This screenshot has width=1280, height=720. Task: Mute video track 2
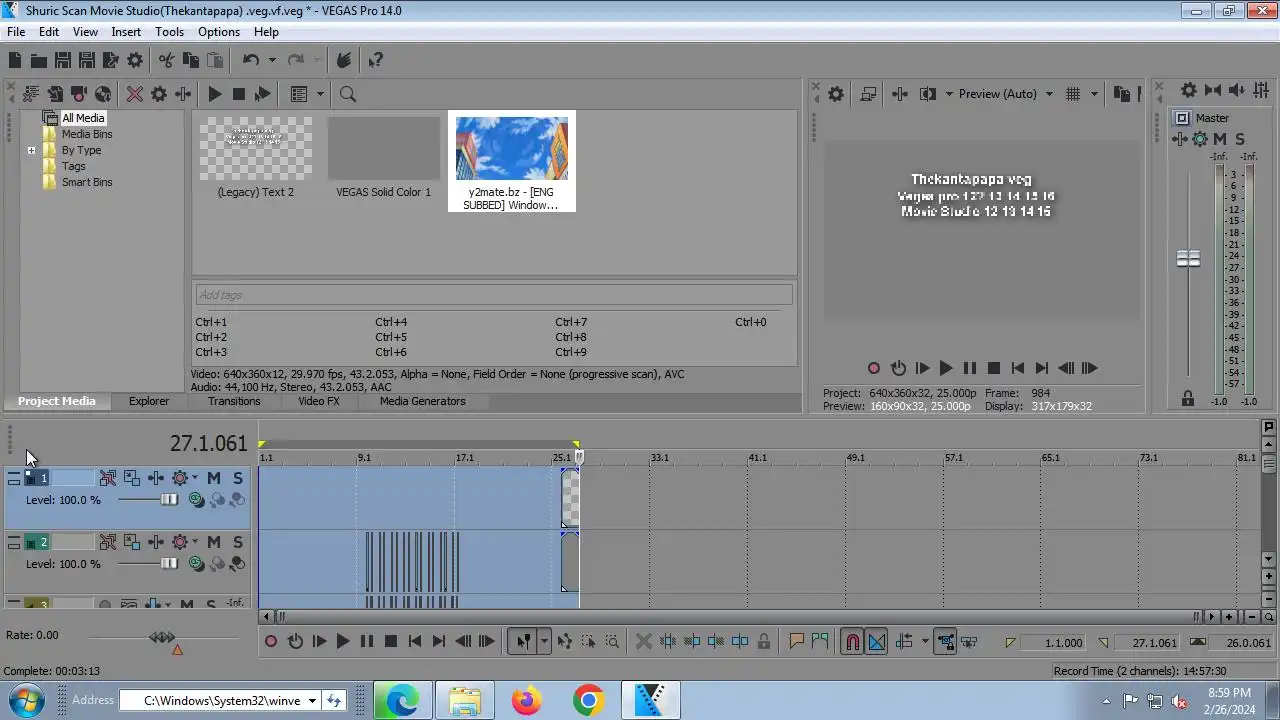click(214, 542)
